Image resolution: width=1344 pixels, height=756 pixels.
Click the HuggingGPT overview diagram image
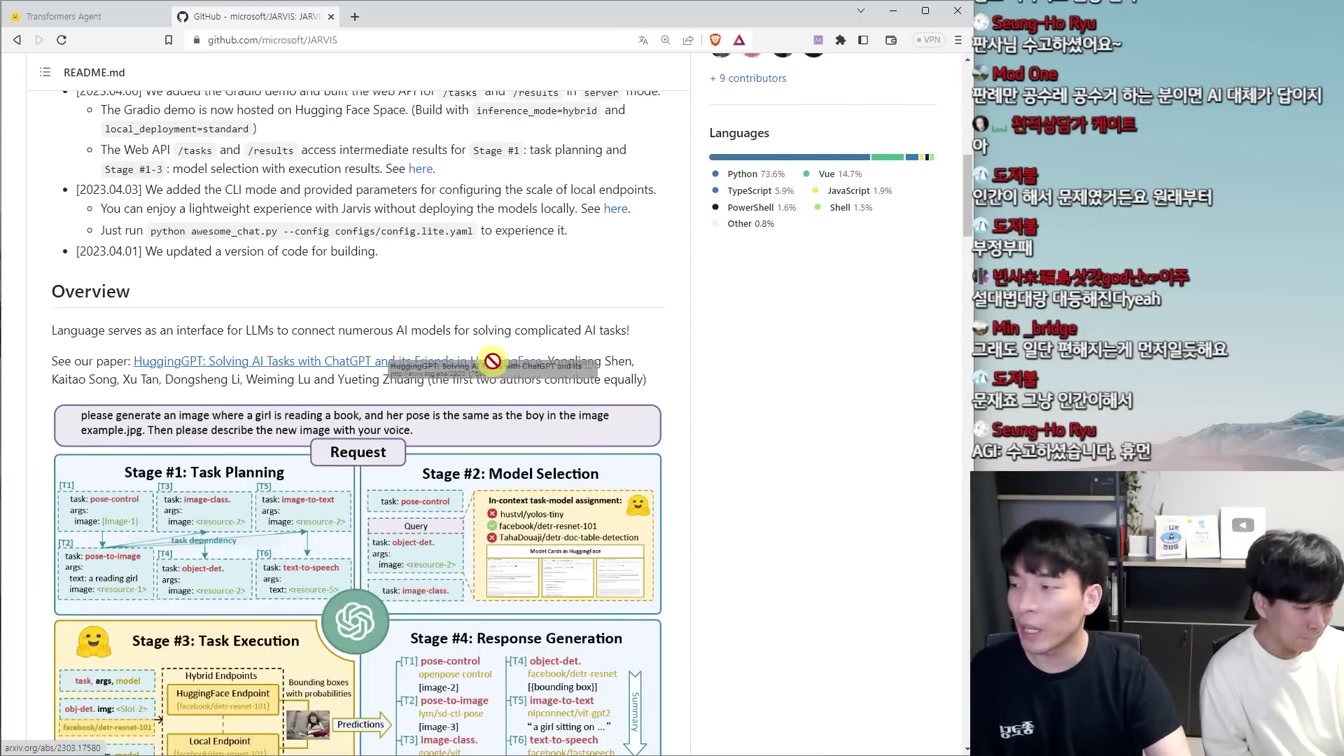pyautogui.click(x=358, y=580)
